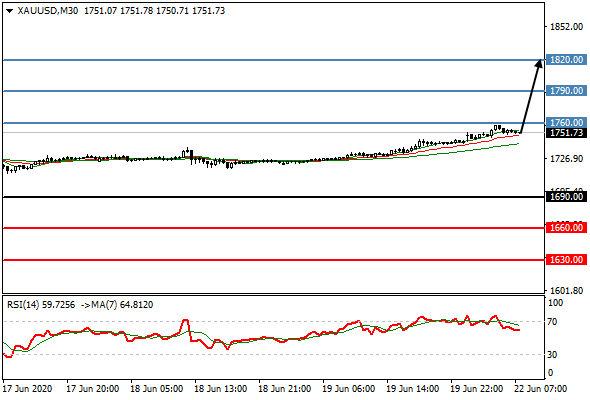Click the 22 Jun 07:00 time label
The image size is (590, 400).
coord(540,388)
